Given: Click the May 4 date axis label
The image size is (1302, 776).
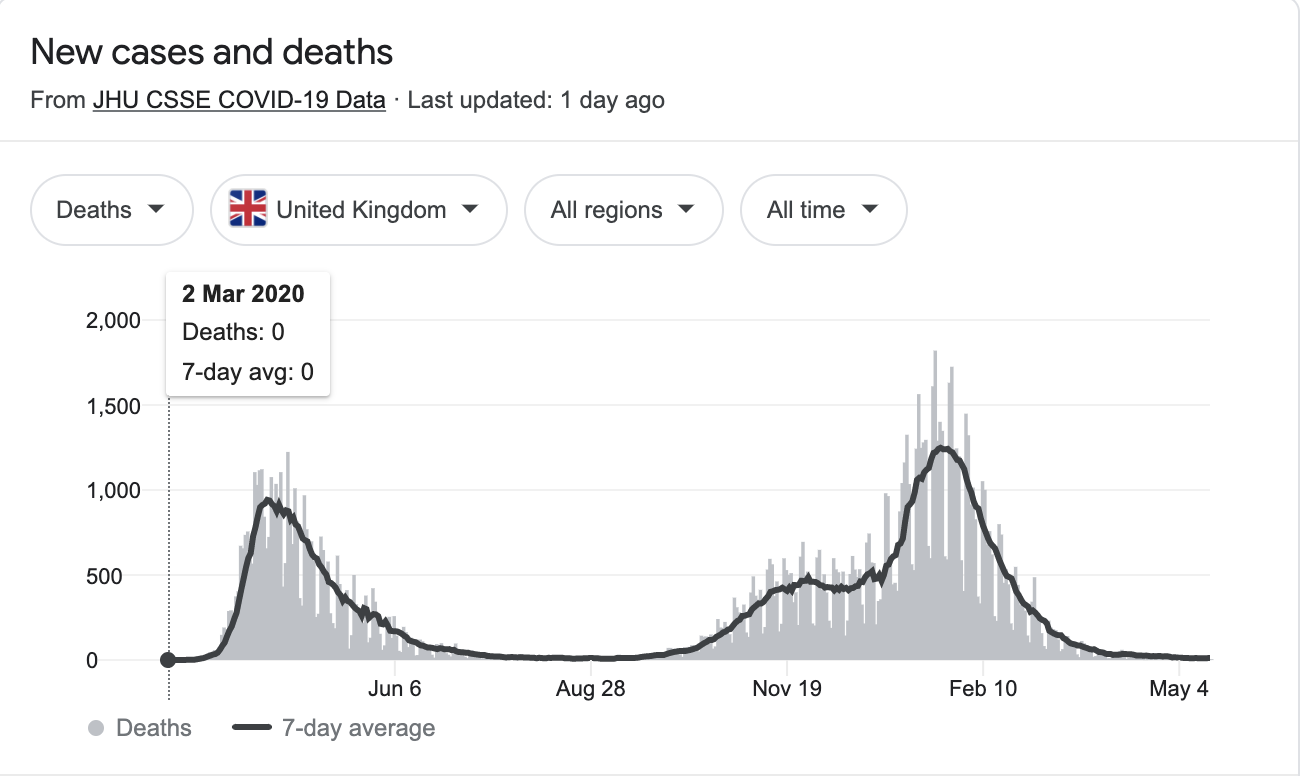Looking at the screenshot, I should (x=1179, y=689).
